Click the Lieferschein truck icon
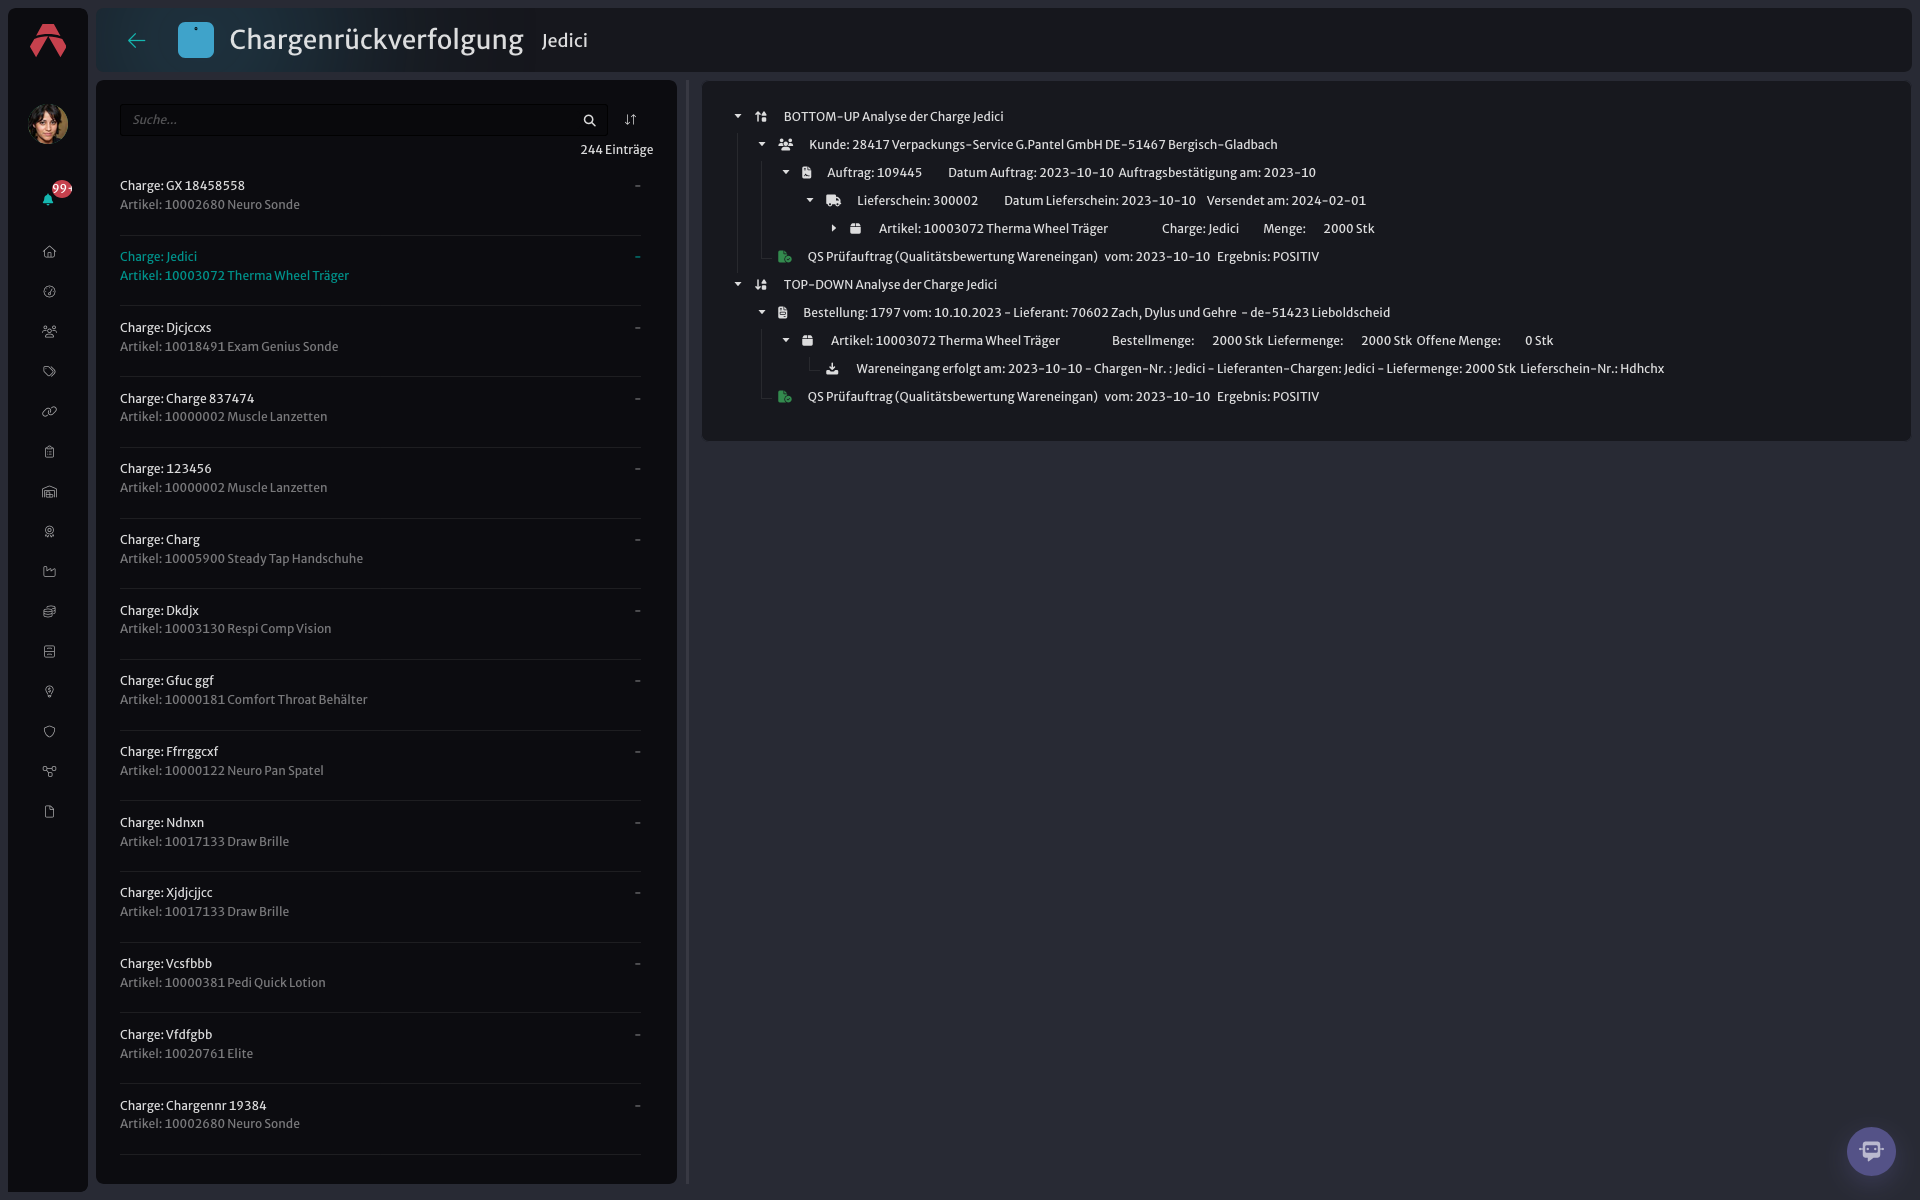Viewport: 1920px width, 1200px height. [833, 201]
